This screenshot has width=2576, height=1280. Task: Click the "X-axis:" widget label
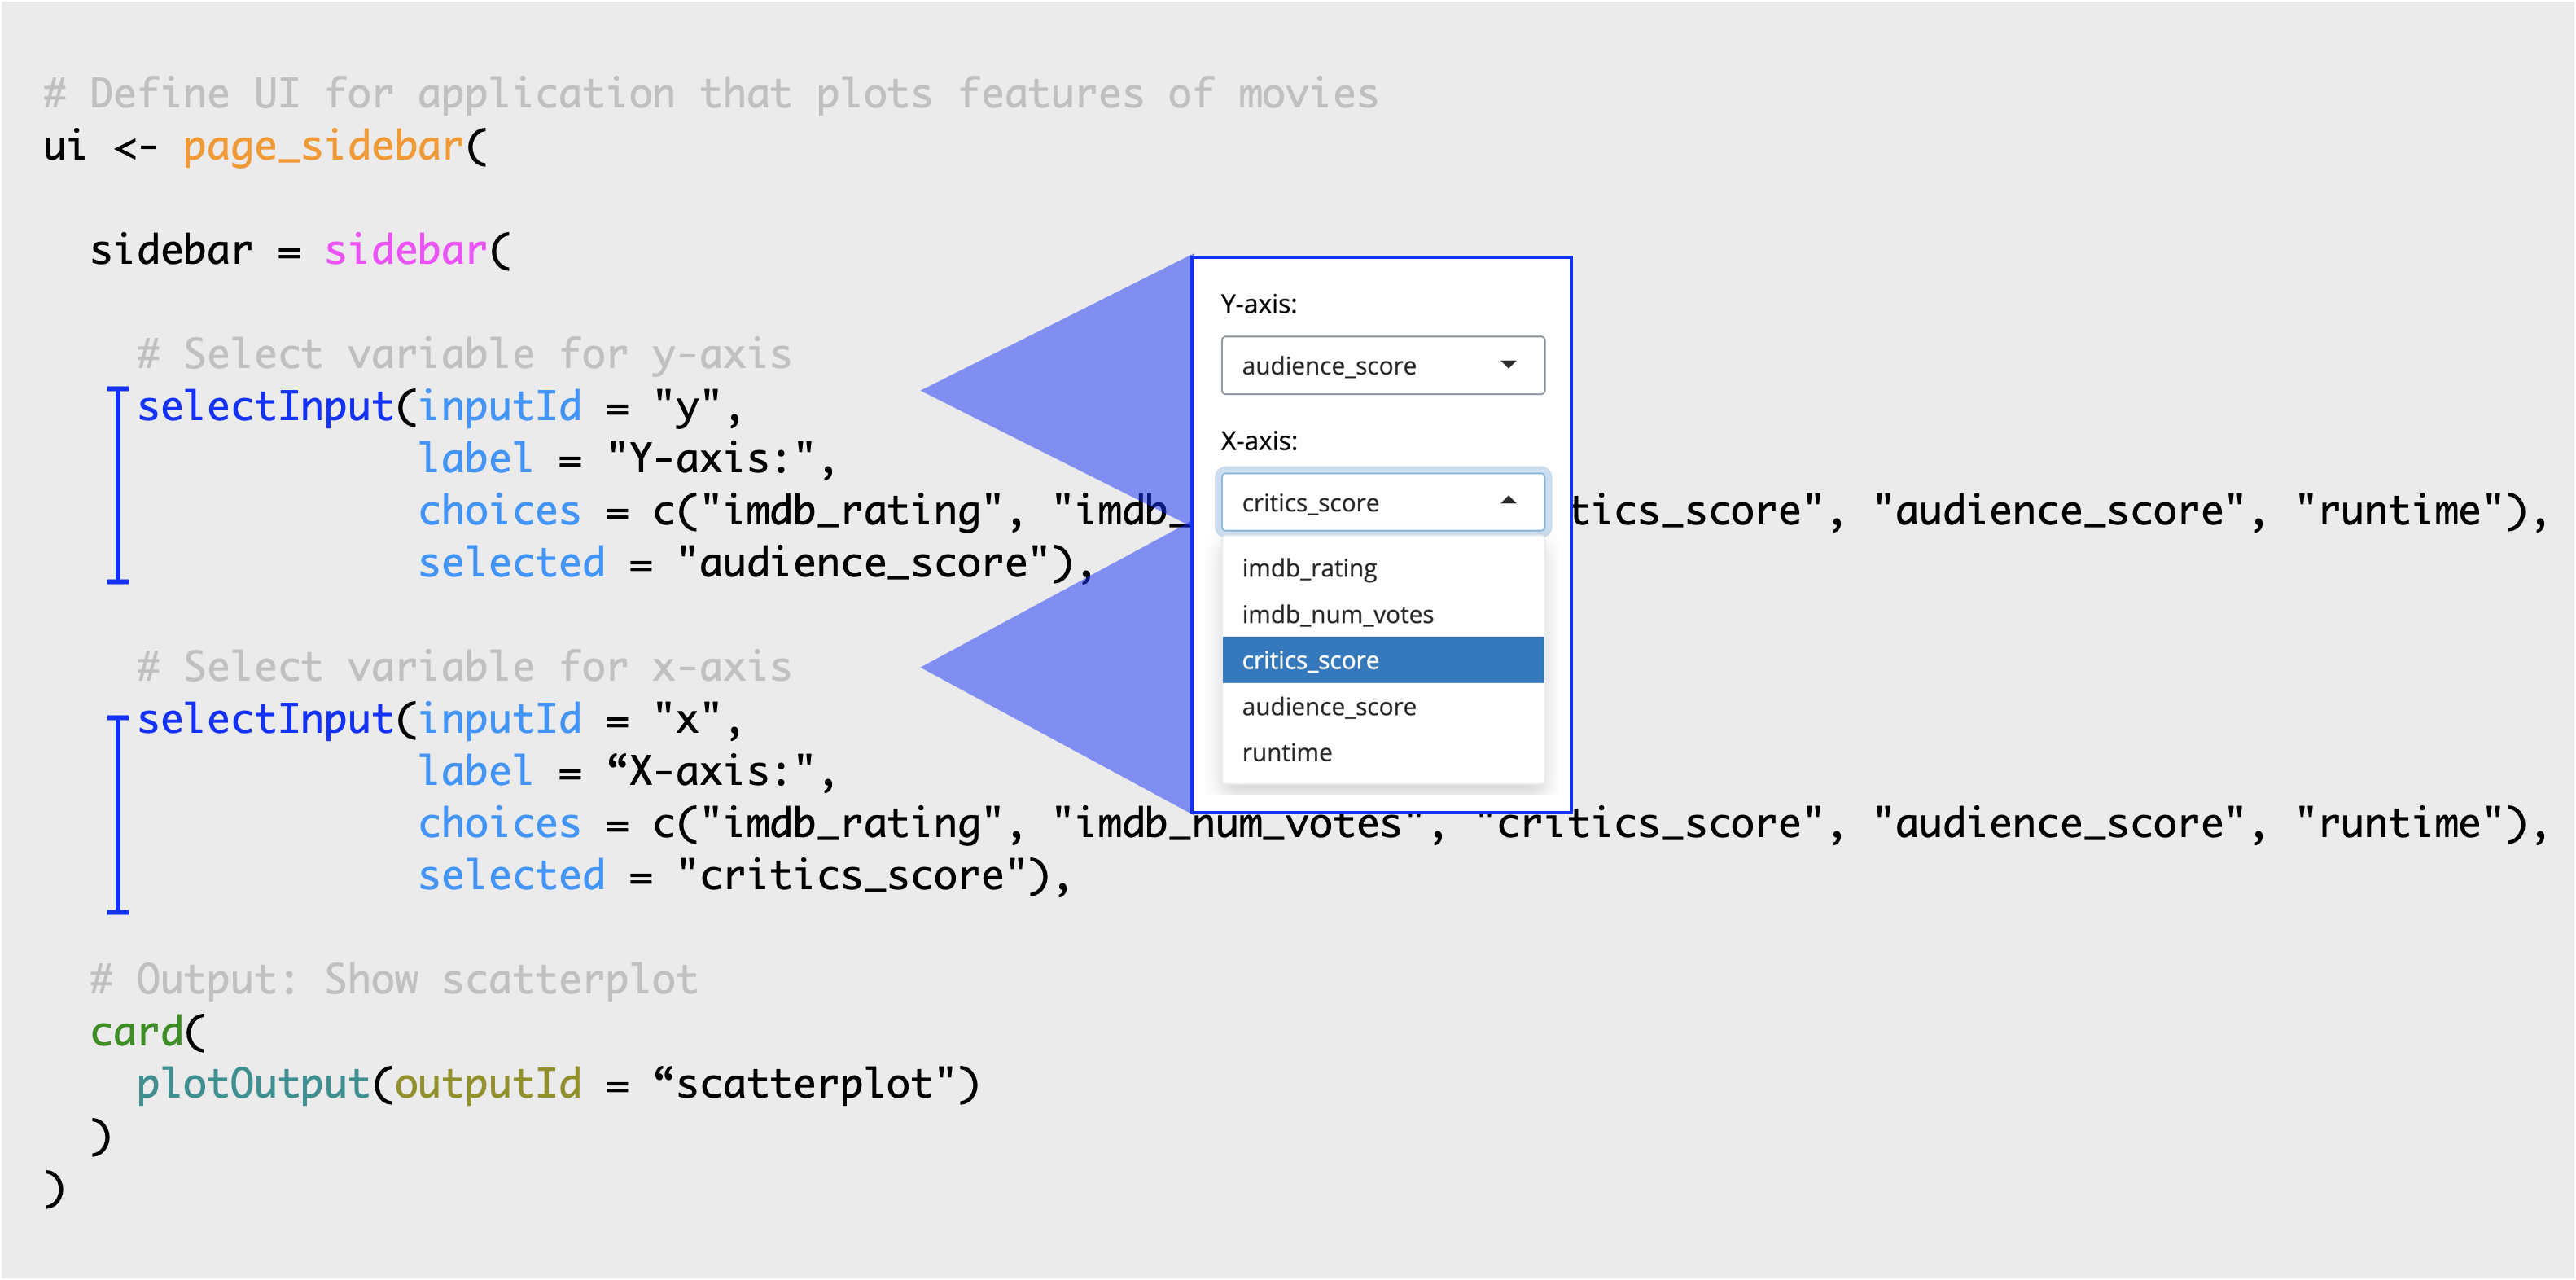pos(1258,441)
